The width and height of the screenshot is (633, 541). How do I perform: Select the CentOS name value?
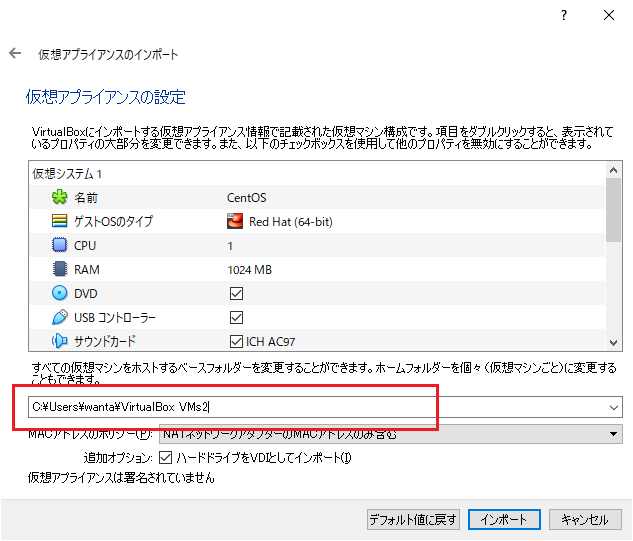click(x=246, y=197)
